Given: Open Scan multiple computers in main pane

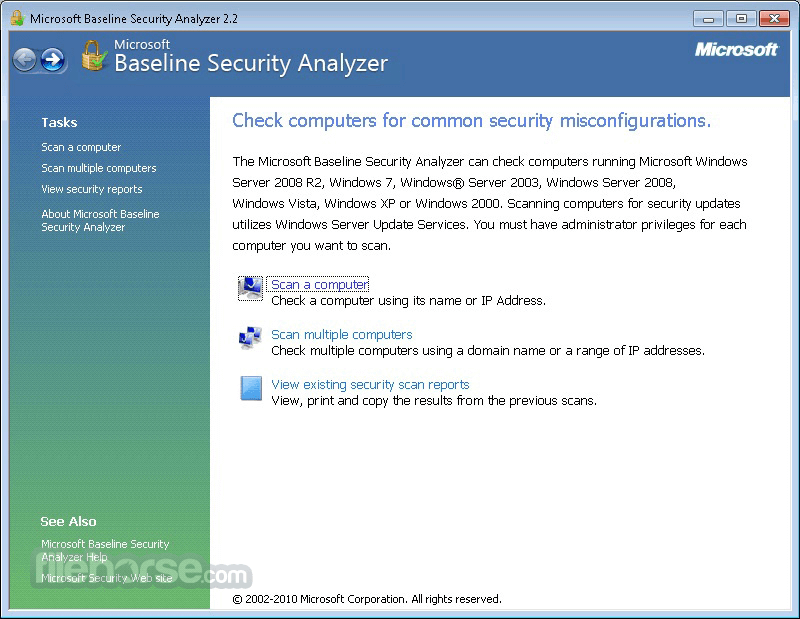Looking at the screenshot, I should coord(341,335).
